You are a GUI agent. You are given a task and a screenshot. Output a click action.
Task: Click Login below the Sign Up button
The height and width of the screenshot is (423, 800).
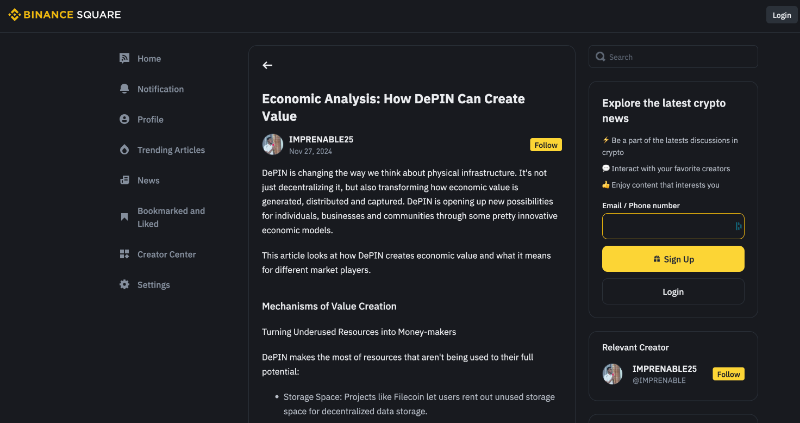point(673,292)
